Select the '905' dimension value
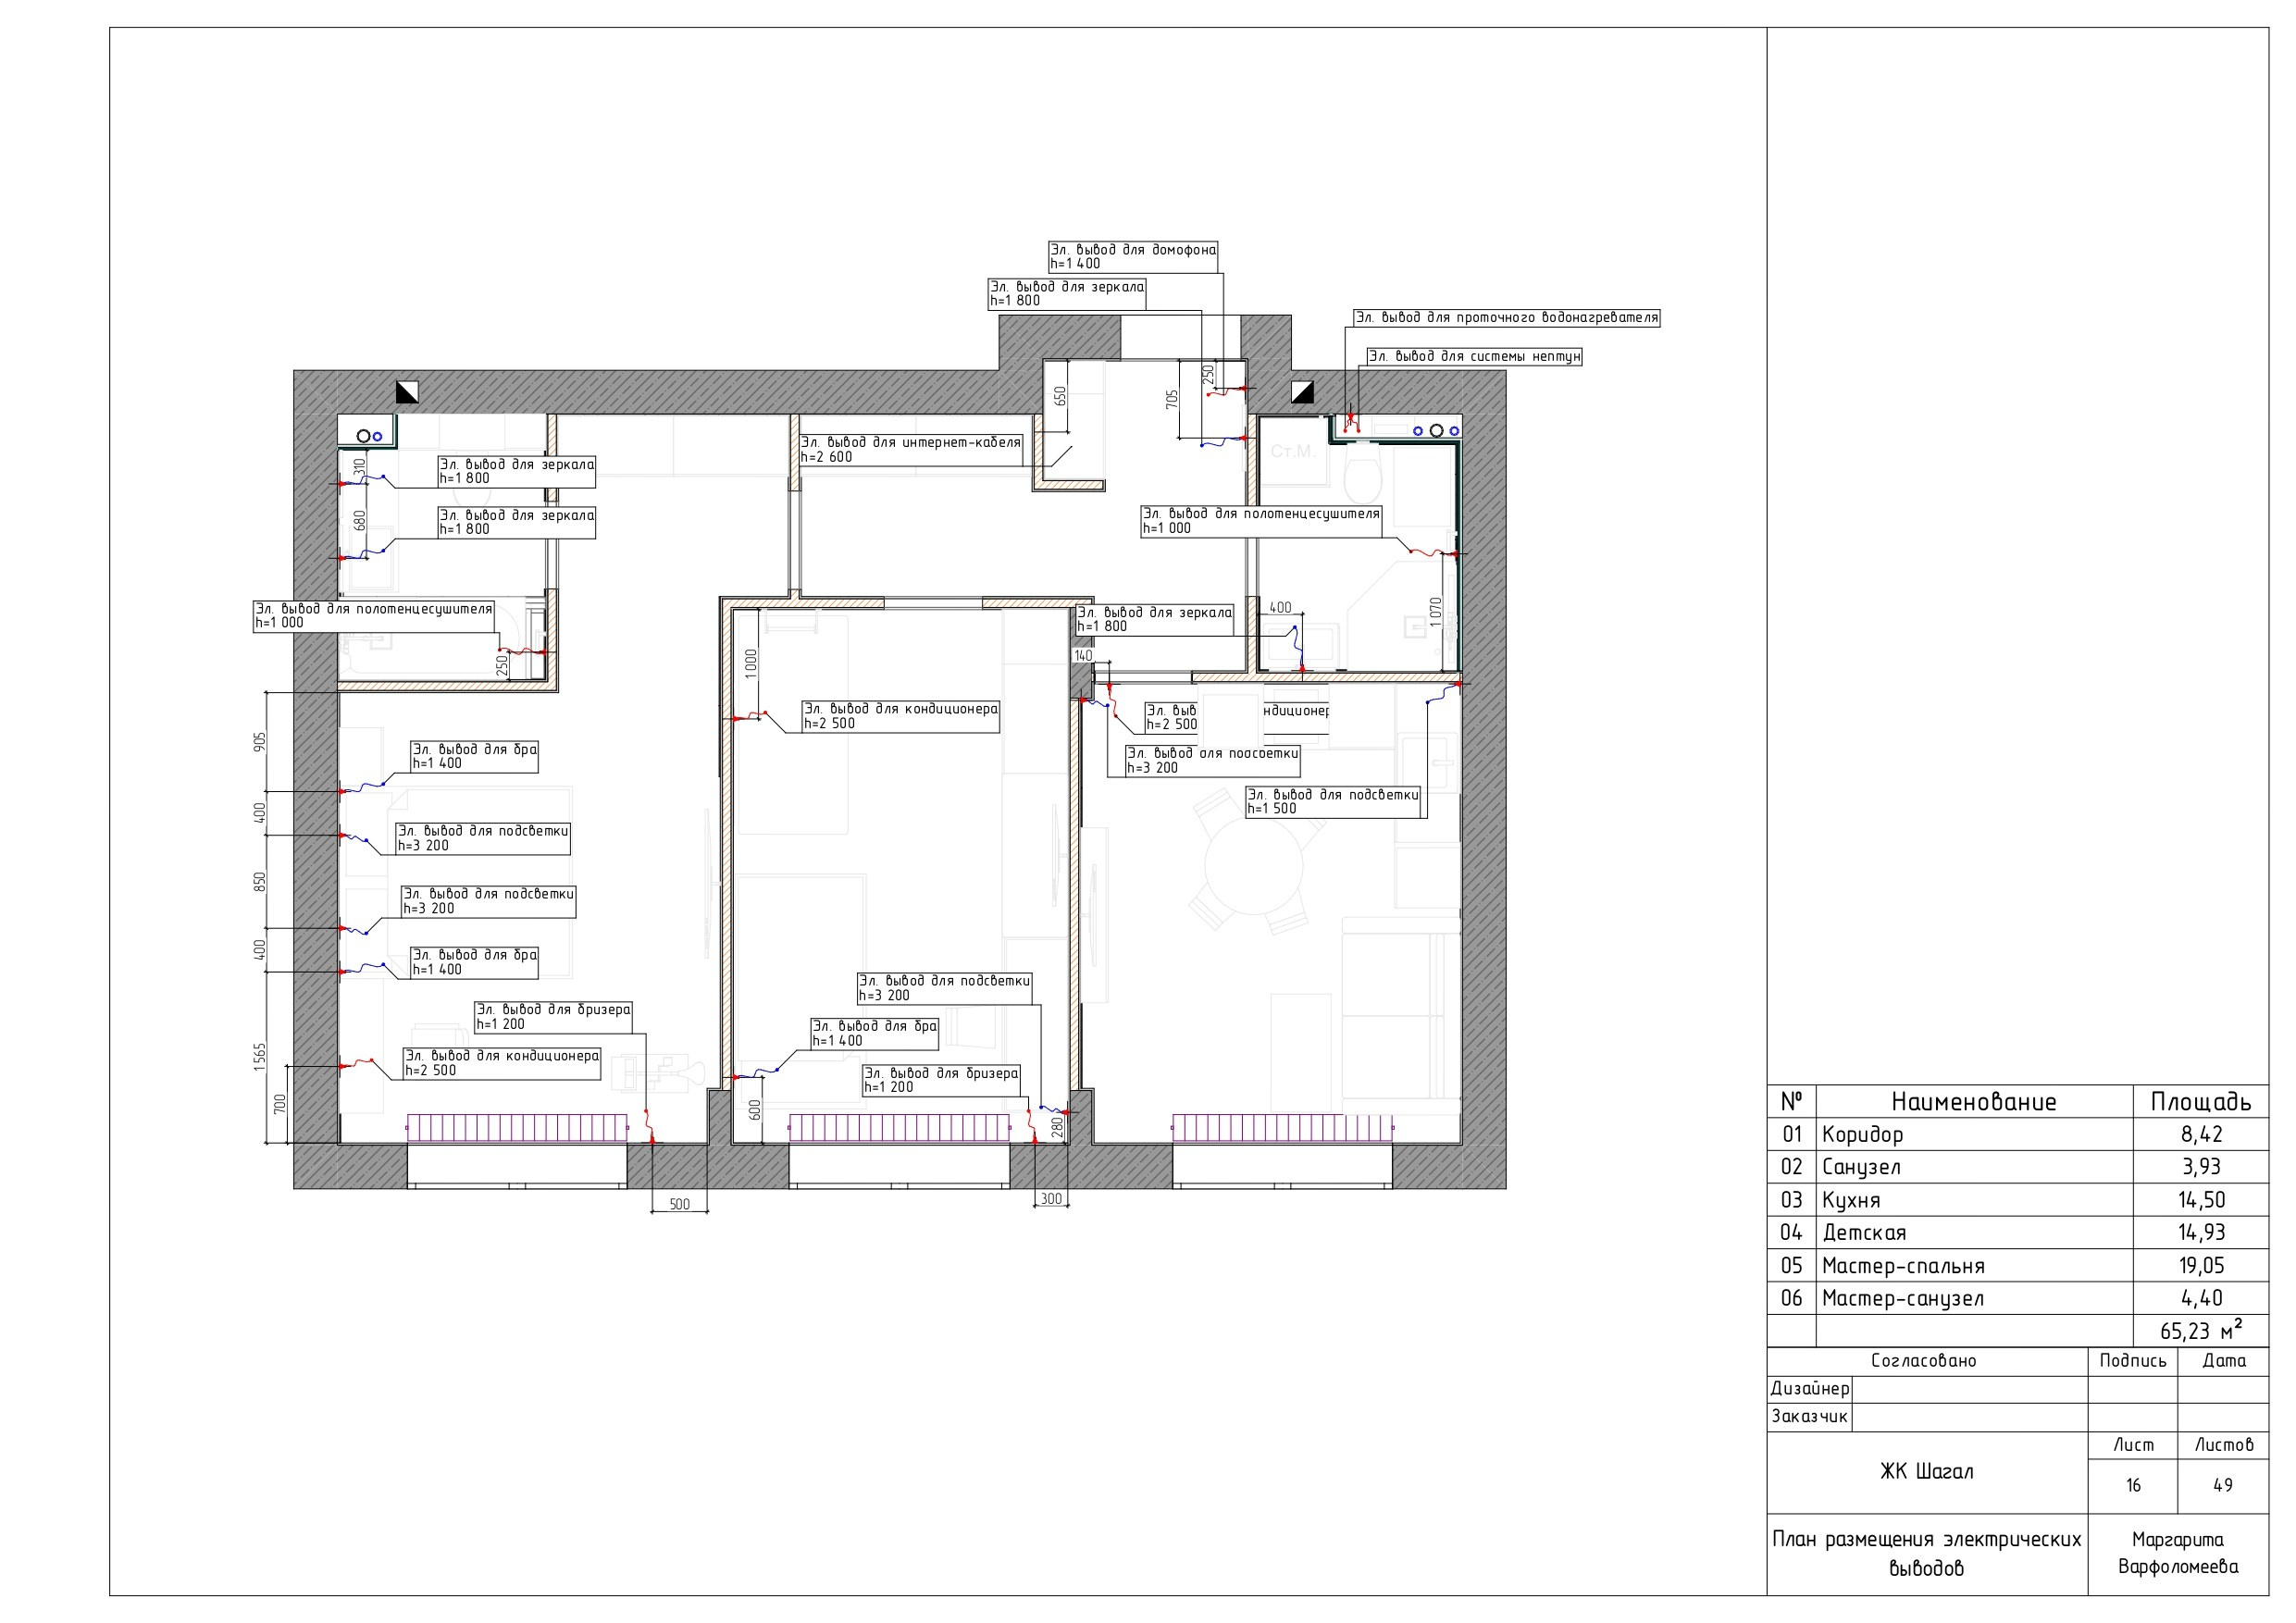 pos(260,742)
